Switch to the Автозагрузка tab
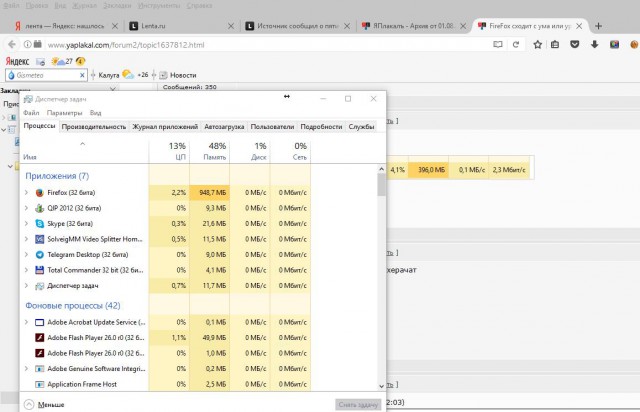Viewport: 640px width, 412px height. coord(224,127)
